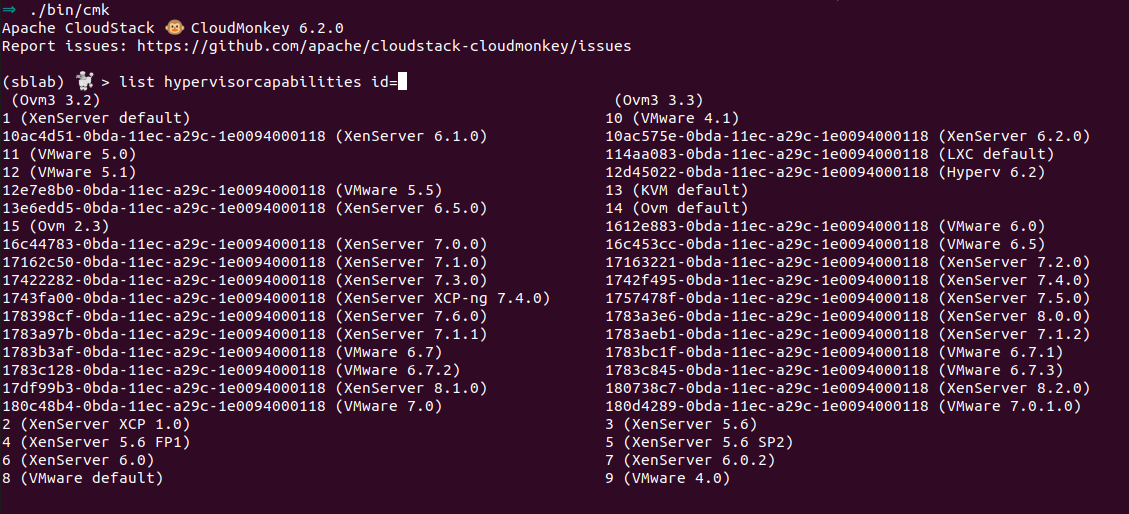Select the LXC default entry
Image resolution: width=1129 pixels, height=514 pixels.
830,154
